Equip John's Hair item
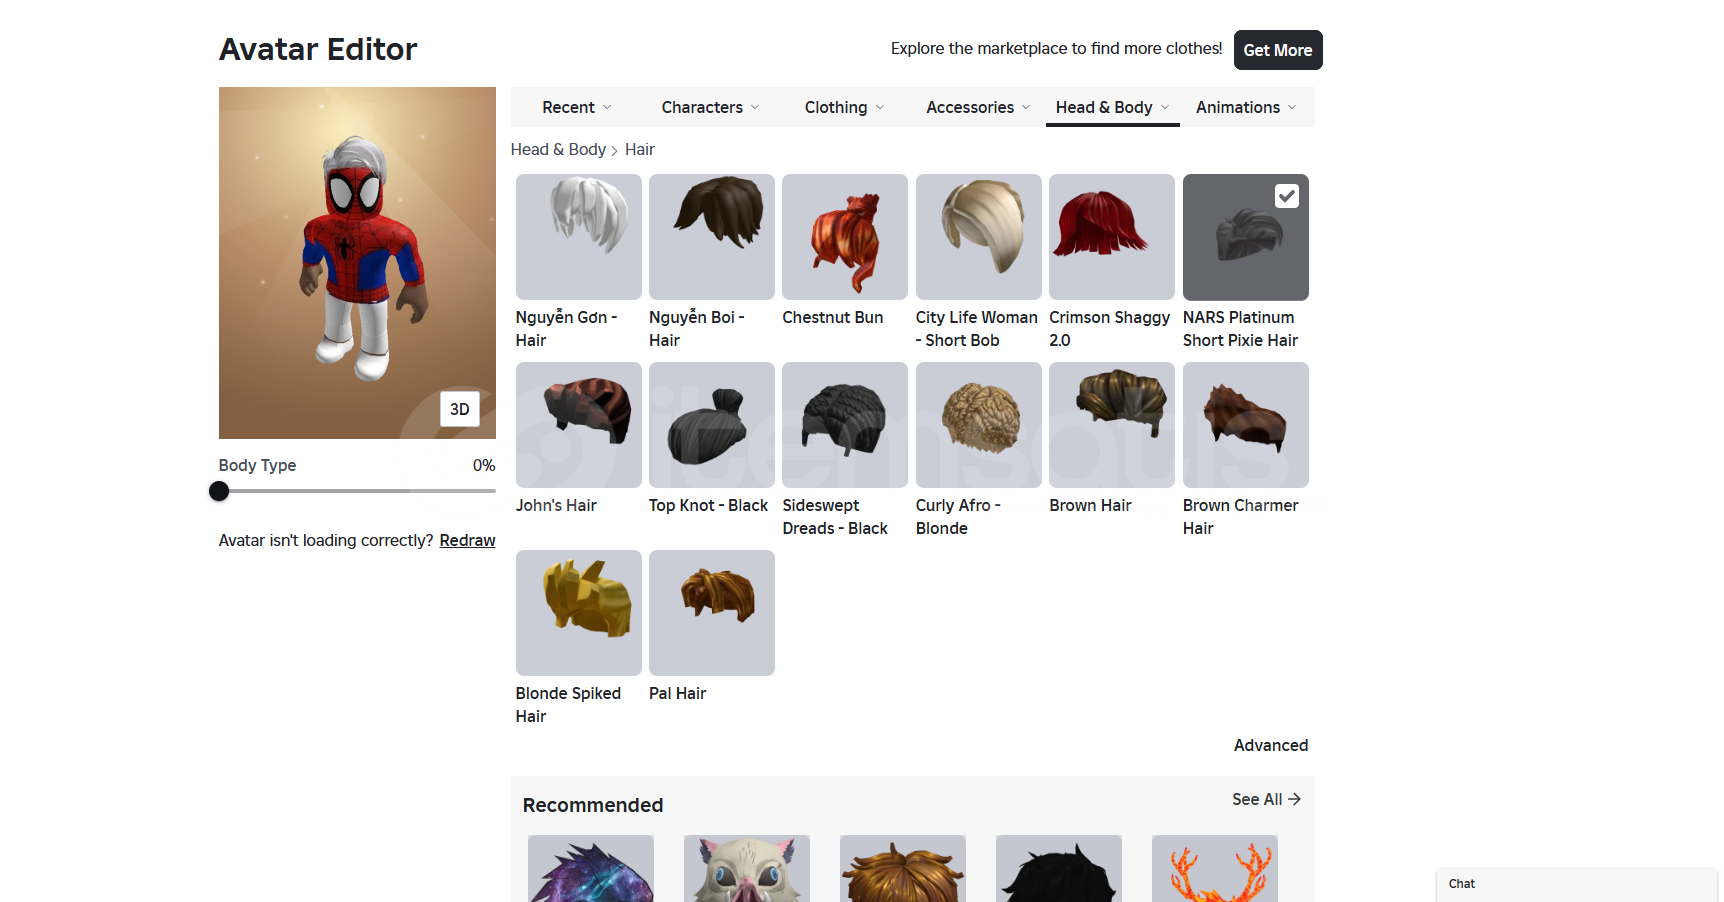 pos(578,425)
